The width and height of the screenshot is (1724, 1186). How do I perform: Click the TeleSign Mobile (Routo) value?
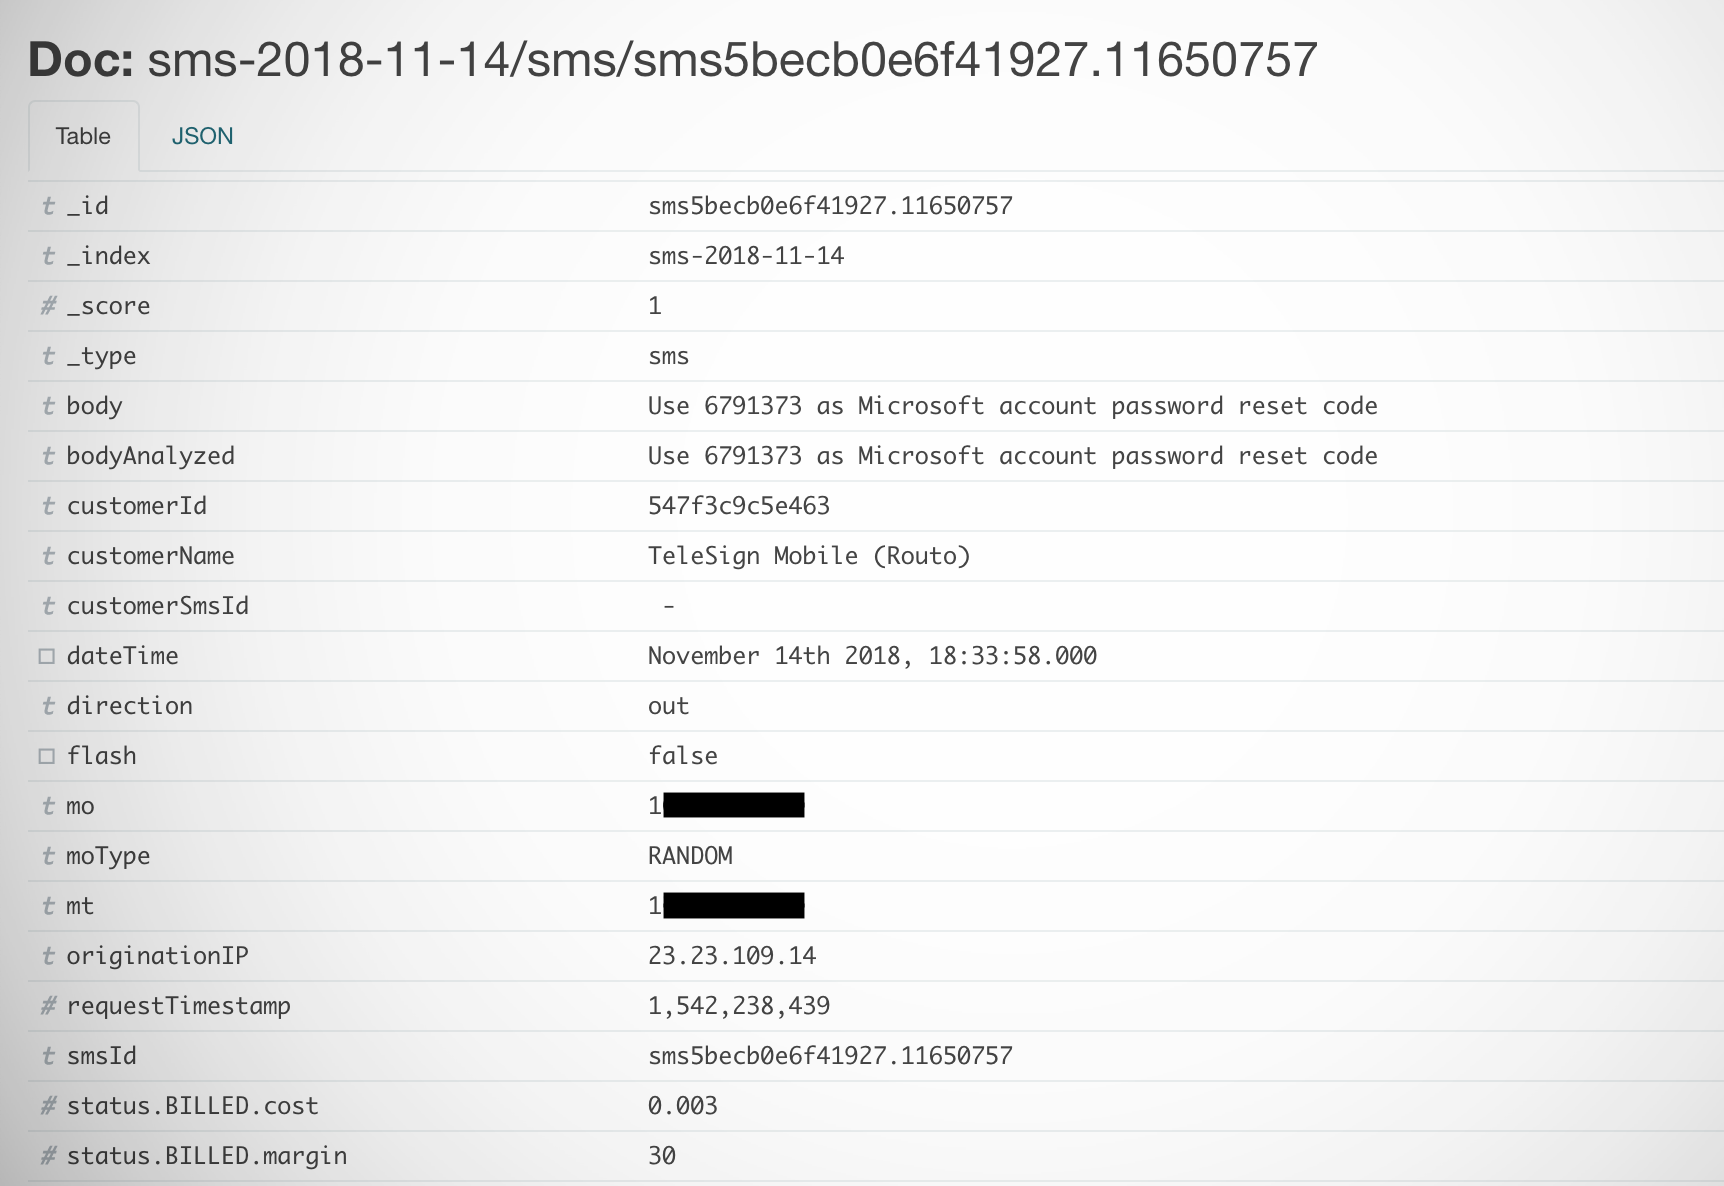(x=809, y=556)
